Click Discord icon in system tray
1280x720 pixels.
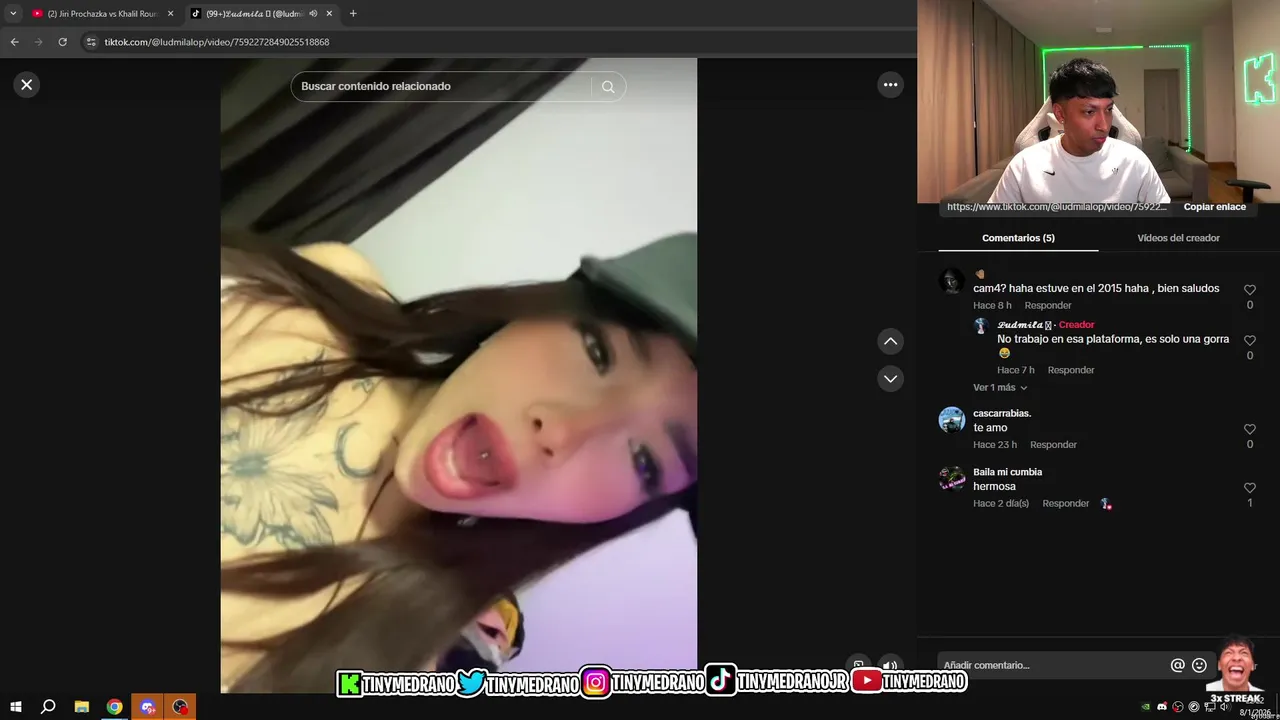click(x=1162, y=707)
